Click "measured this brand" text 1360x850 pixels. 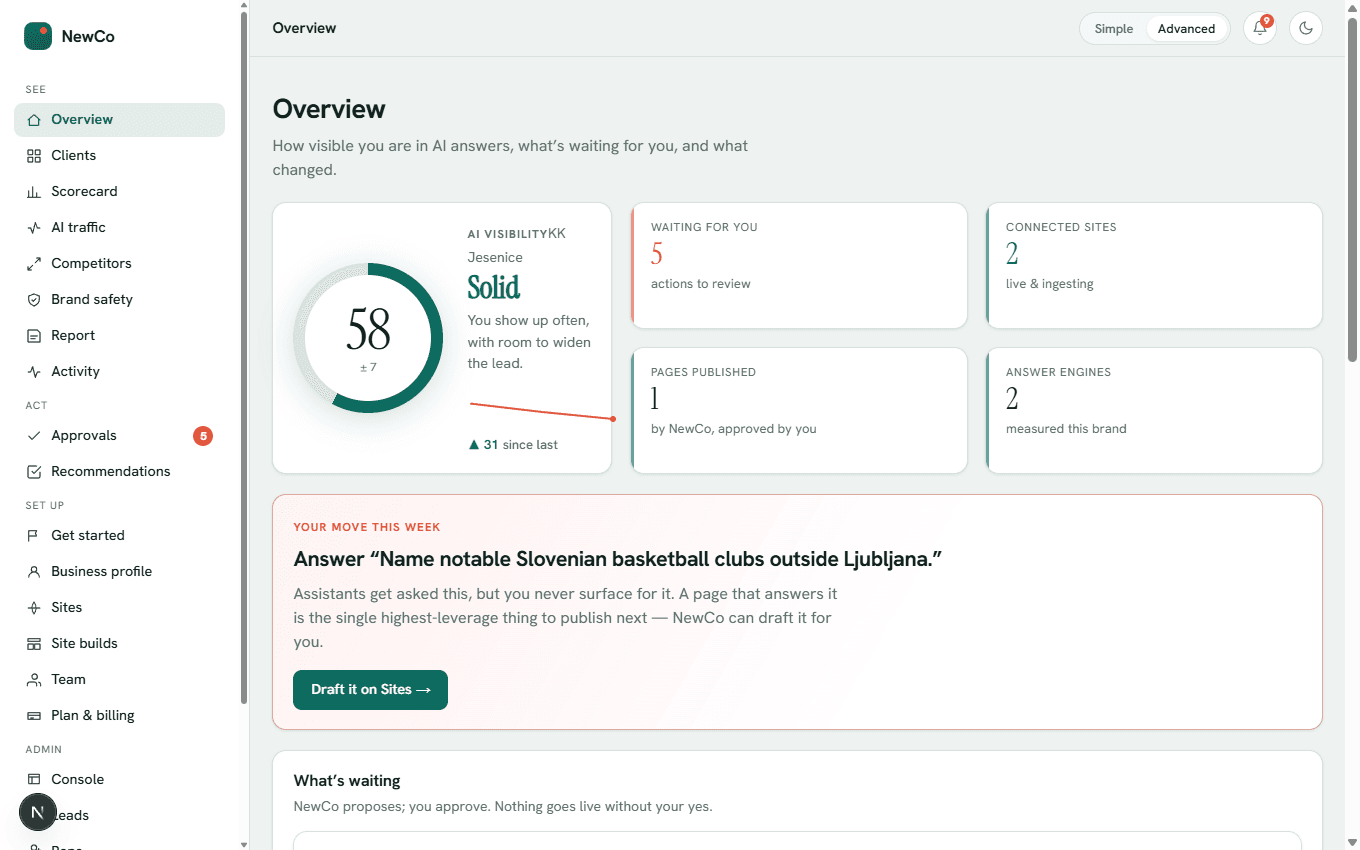click(x=1066, y=429)
